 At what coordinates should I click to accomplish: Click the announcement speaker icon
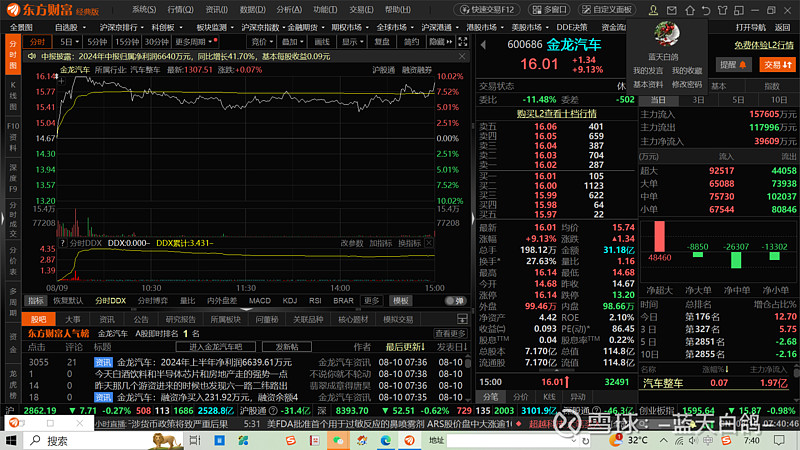click(32, 56)
